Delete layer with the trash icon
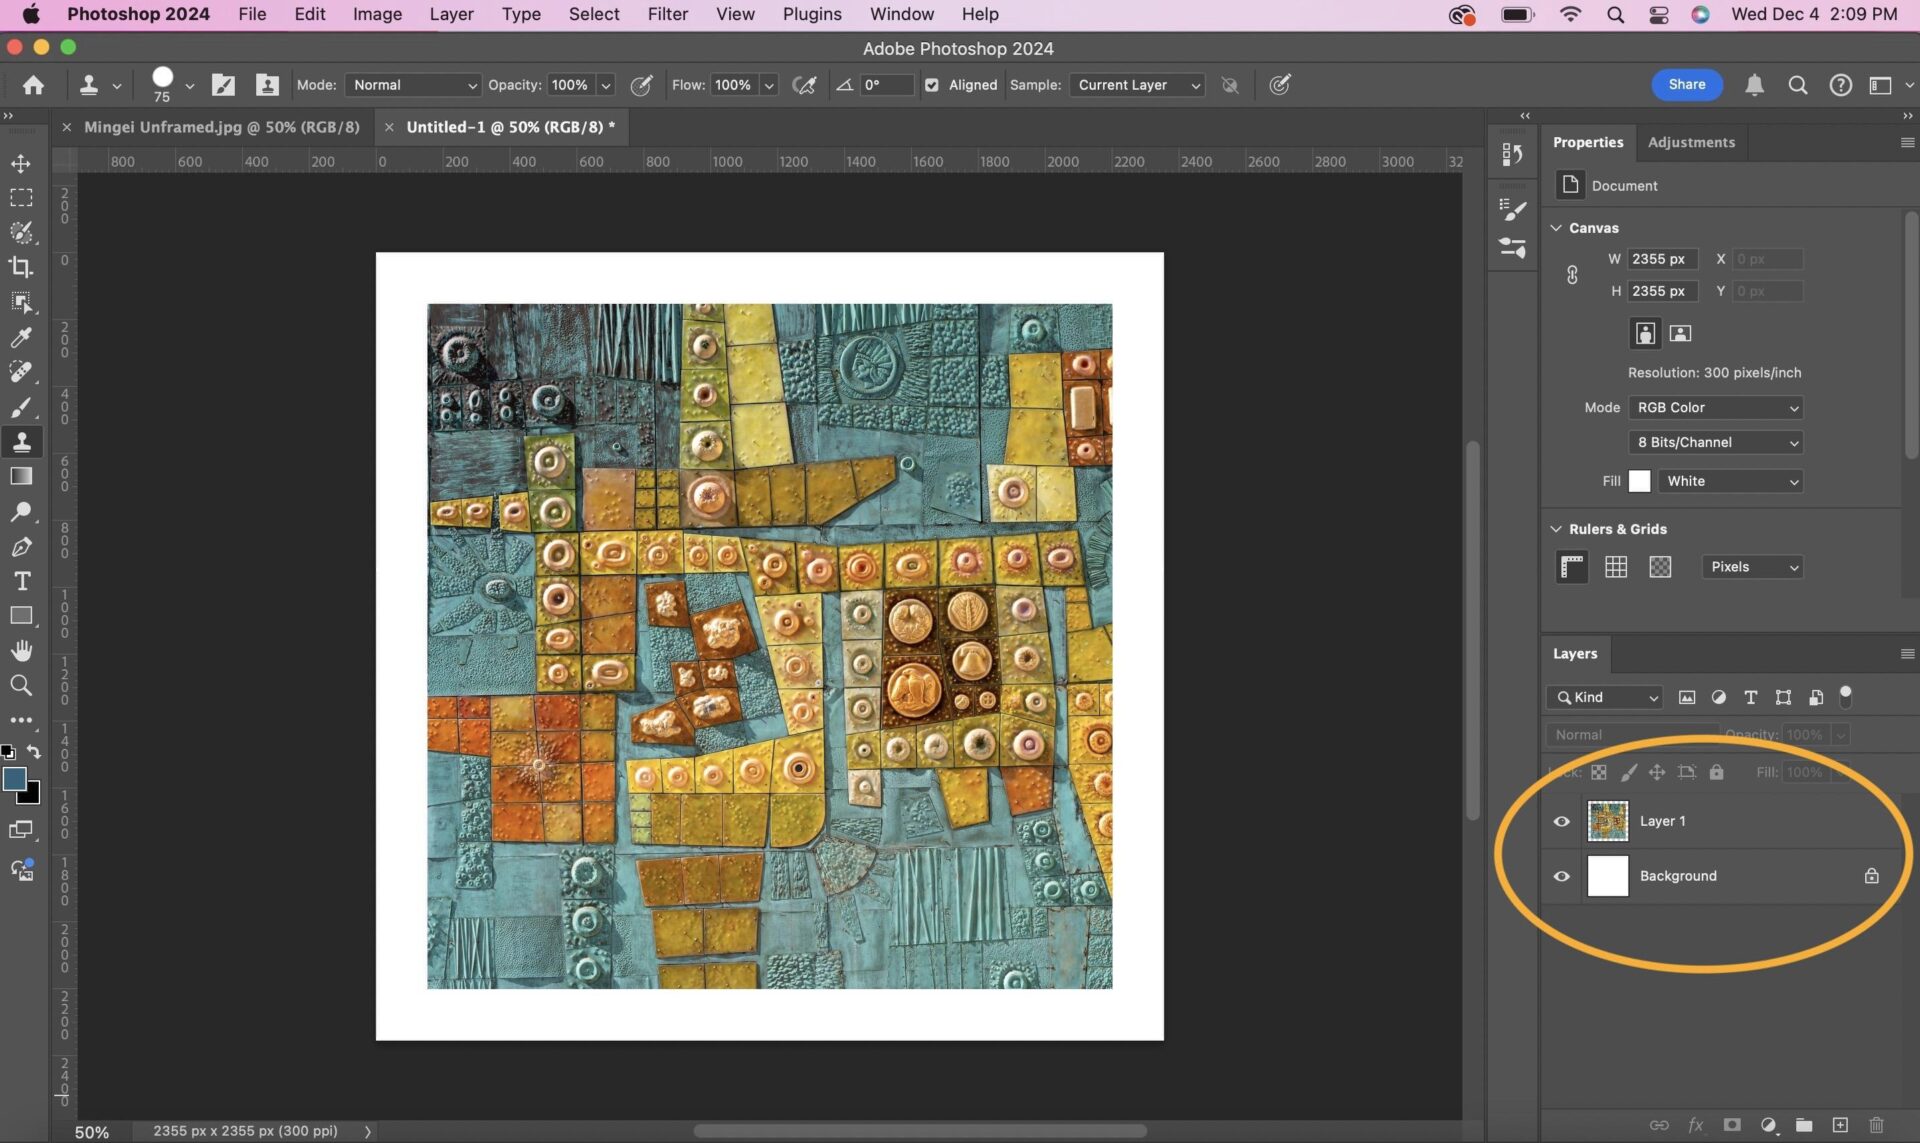1920x1143 pixels. (x=1876, y=1125)
